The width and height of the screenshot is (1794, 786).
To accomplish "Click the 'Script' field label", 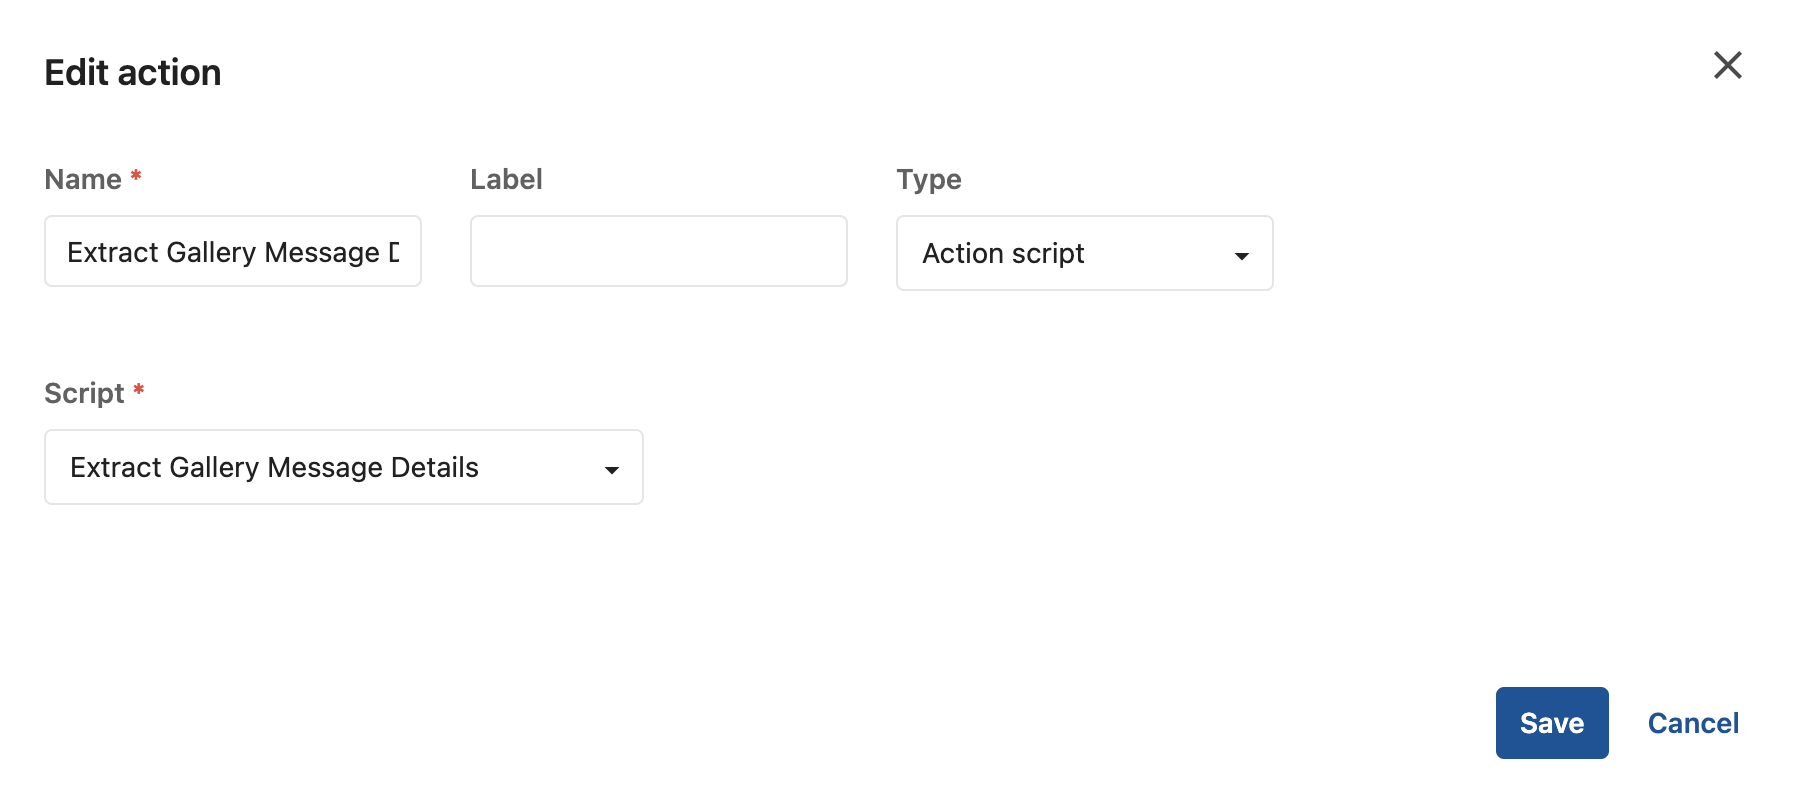I will coord(84,394).
